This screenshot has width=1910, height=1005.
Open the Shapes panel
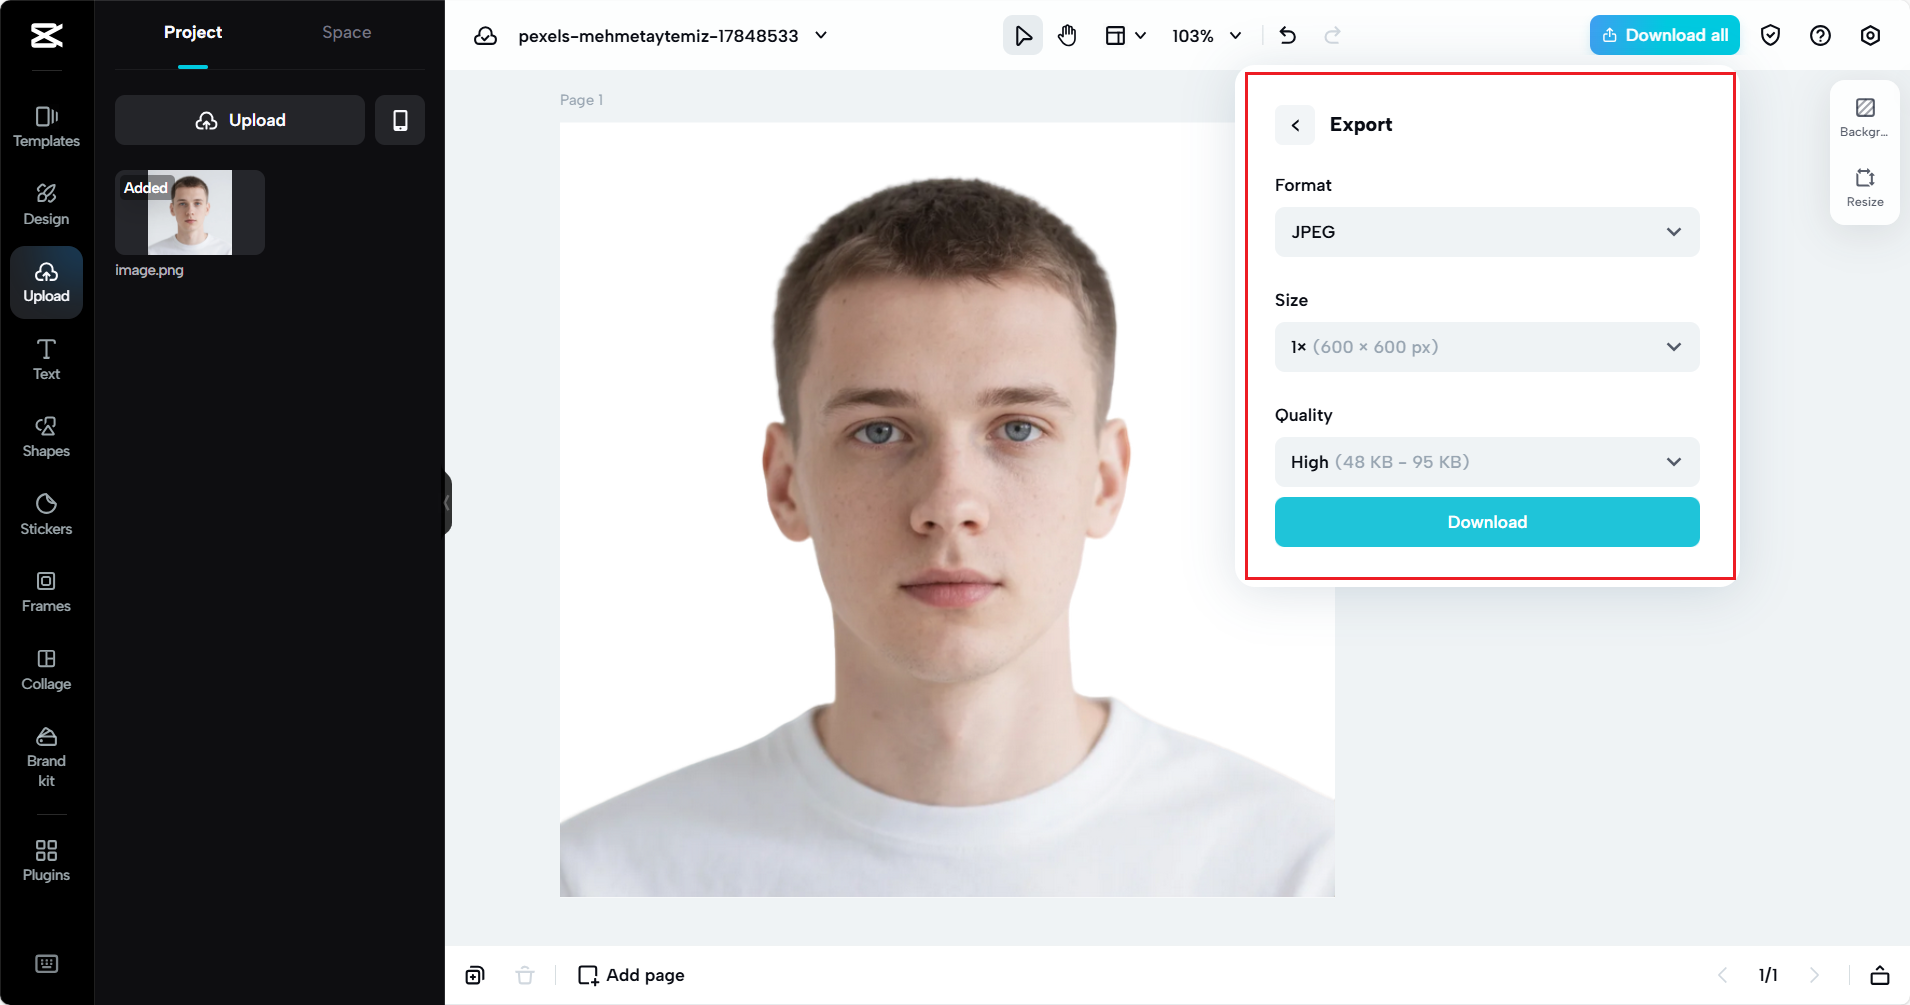(x=46, y=437)
